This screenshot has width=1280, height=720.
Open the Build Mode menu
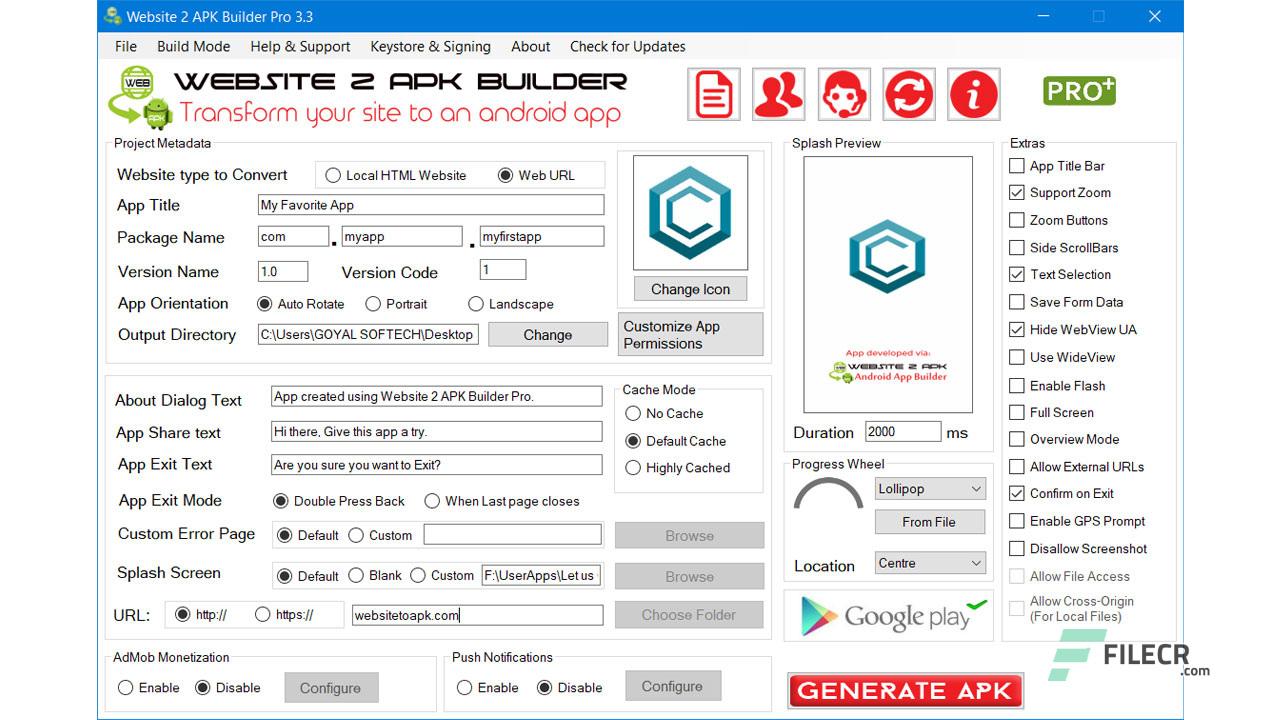click(x=193, y=46)
